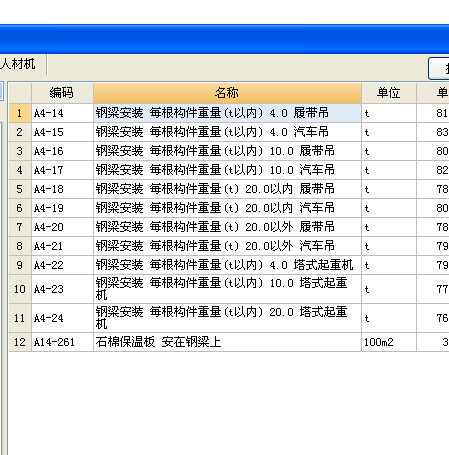Select name 钢梁安装 20.0以内 履带吊
Viewport: 449px width, 455px height.
click(x=227, y=189)
